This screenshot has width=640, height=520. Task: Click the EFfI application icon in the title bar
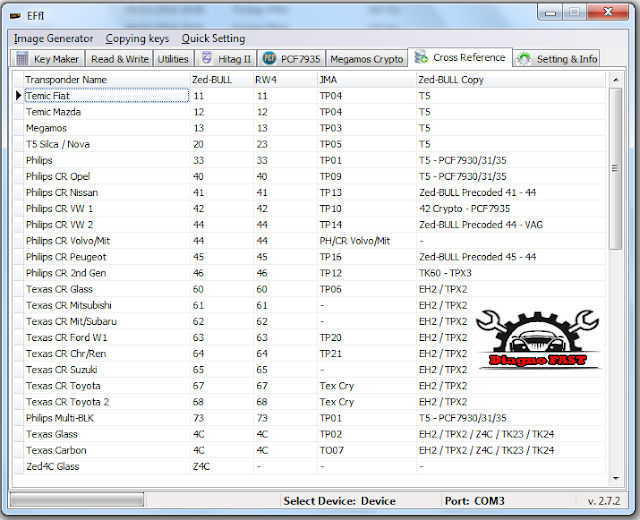click(x=16, y=16)
